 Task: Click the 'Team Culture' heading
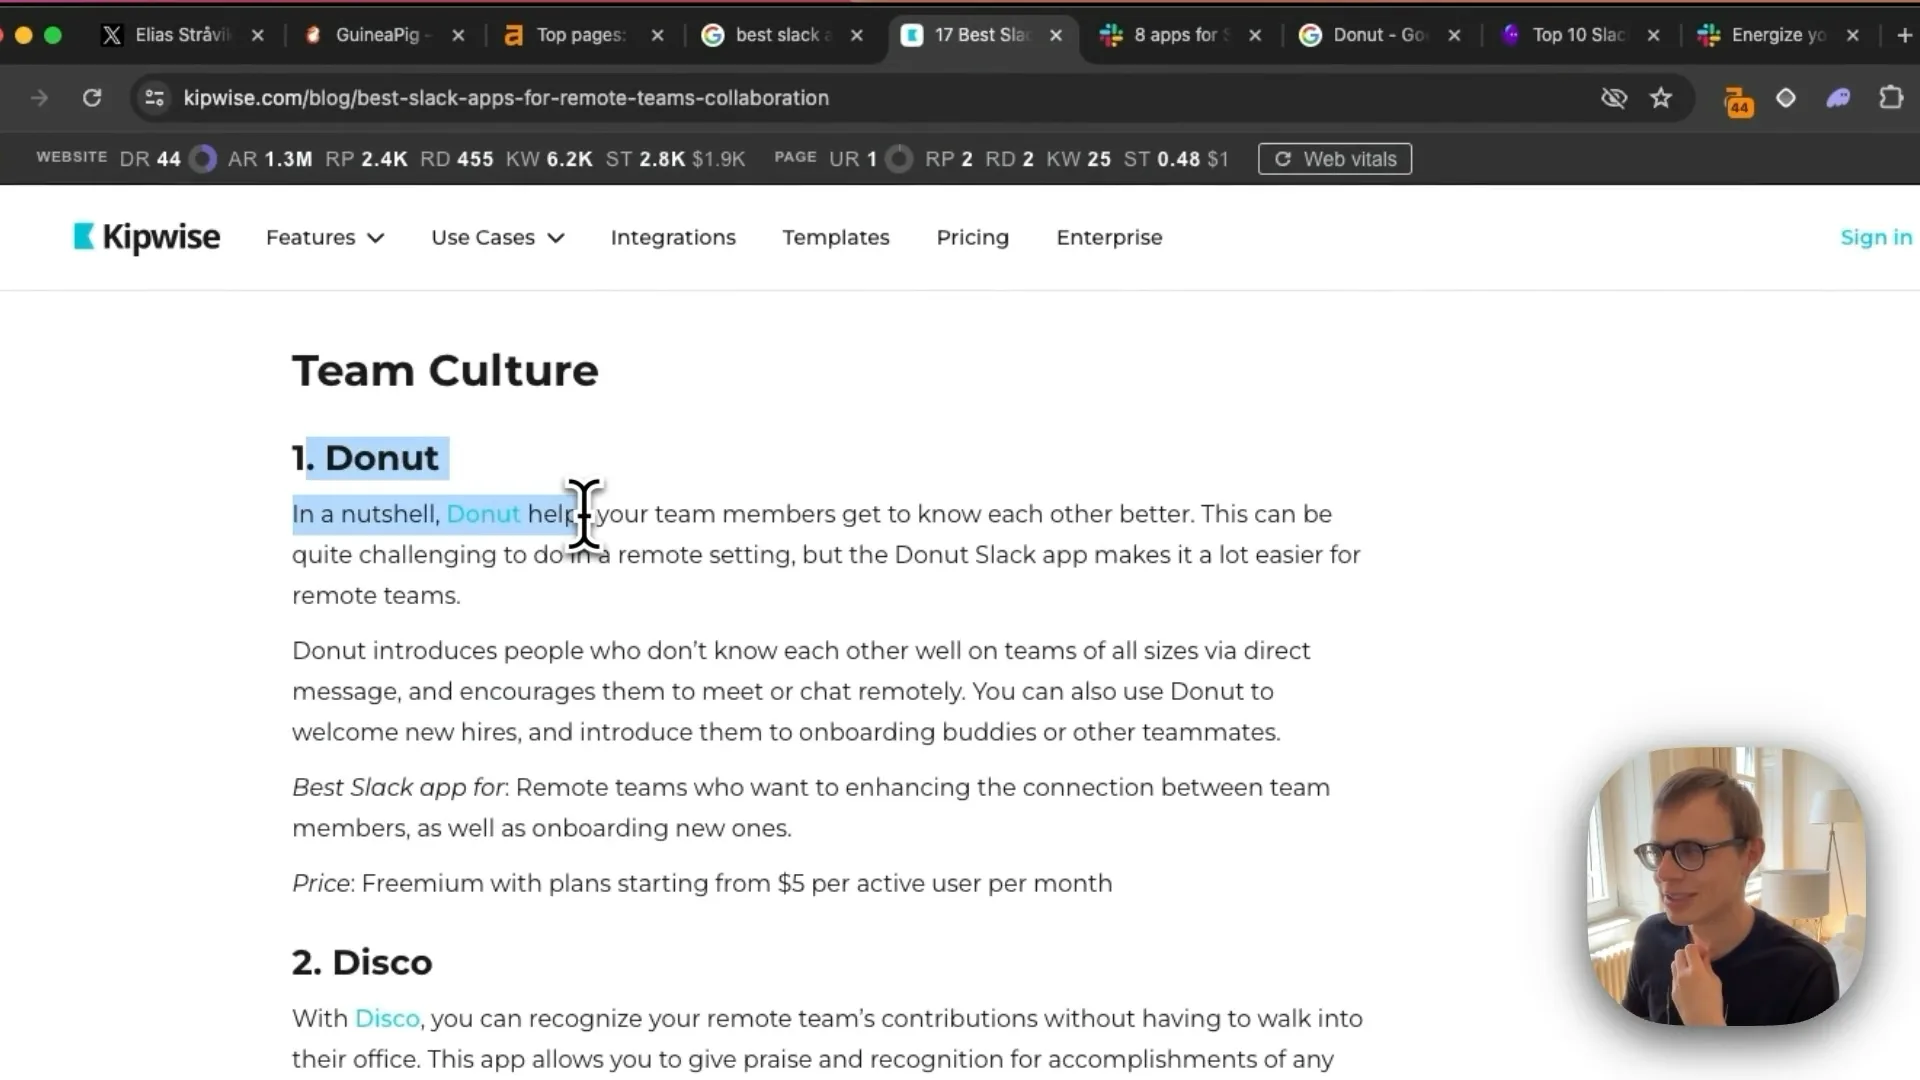445,371
